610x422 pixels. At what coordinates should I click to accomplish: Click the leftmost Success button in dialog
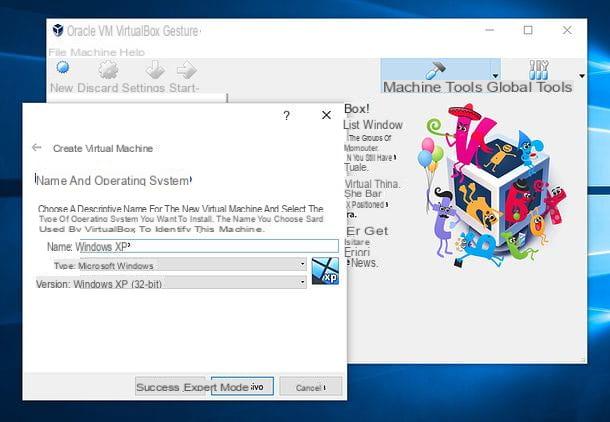[170, 387]
